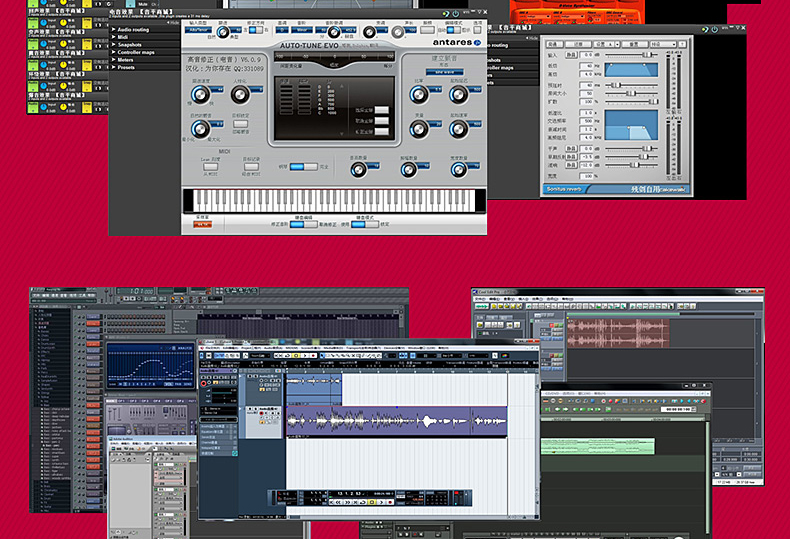The height and width of the screenshot is (539, 790).
Task: Toggle power icon in Auto-Tune plugin window
Action: (455, 14)
